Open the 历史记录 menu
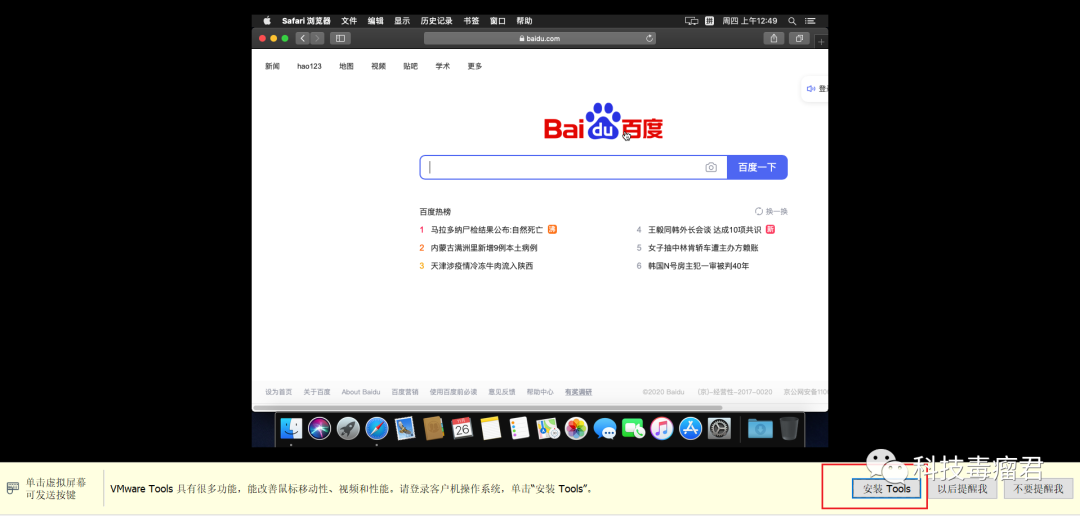Screen dimensions: 1080x516 click(x=437, y=21)
